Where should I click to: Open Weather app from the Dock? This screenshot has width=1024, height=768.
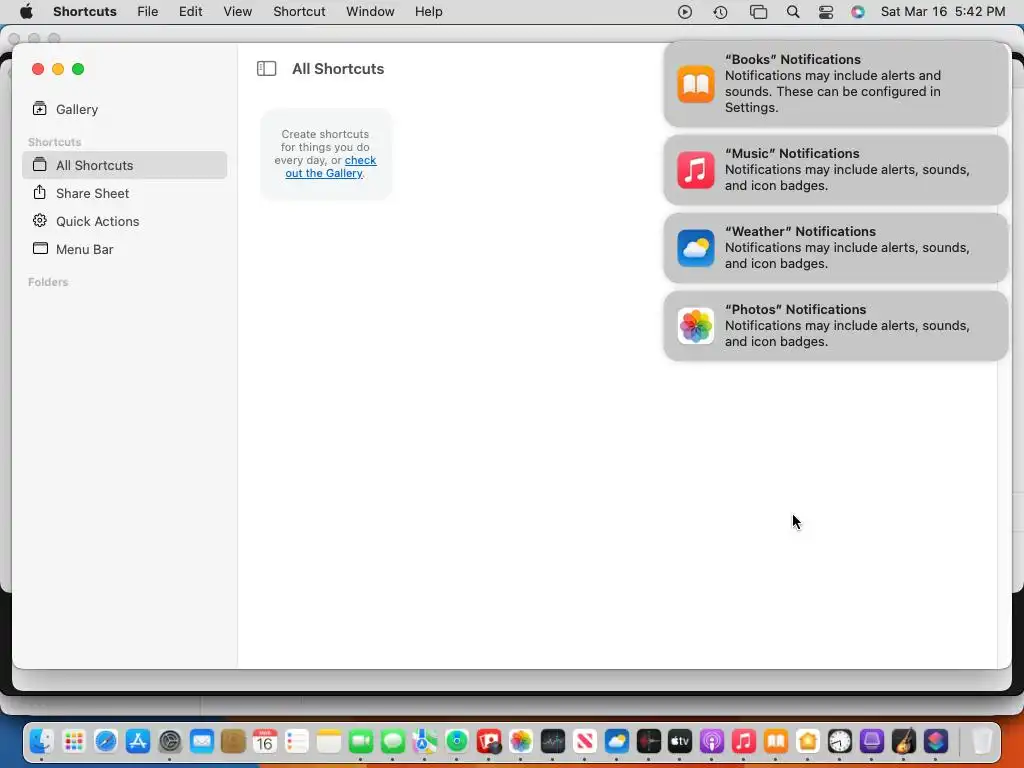point(616,741)
